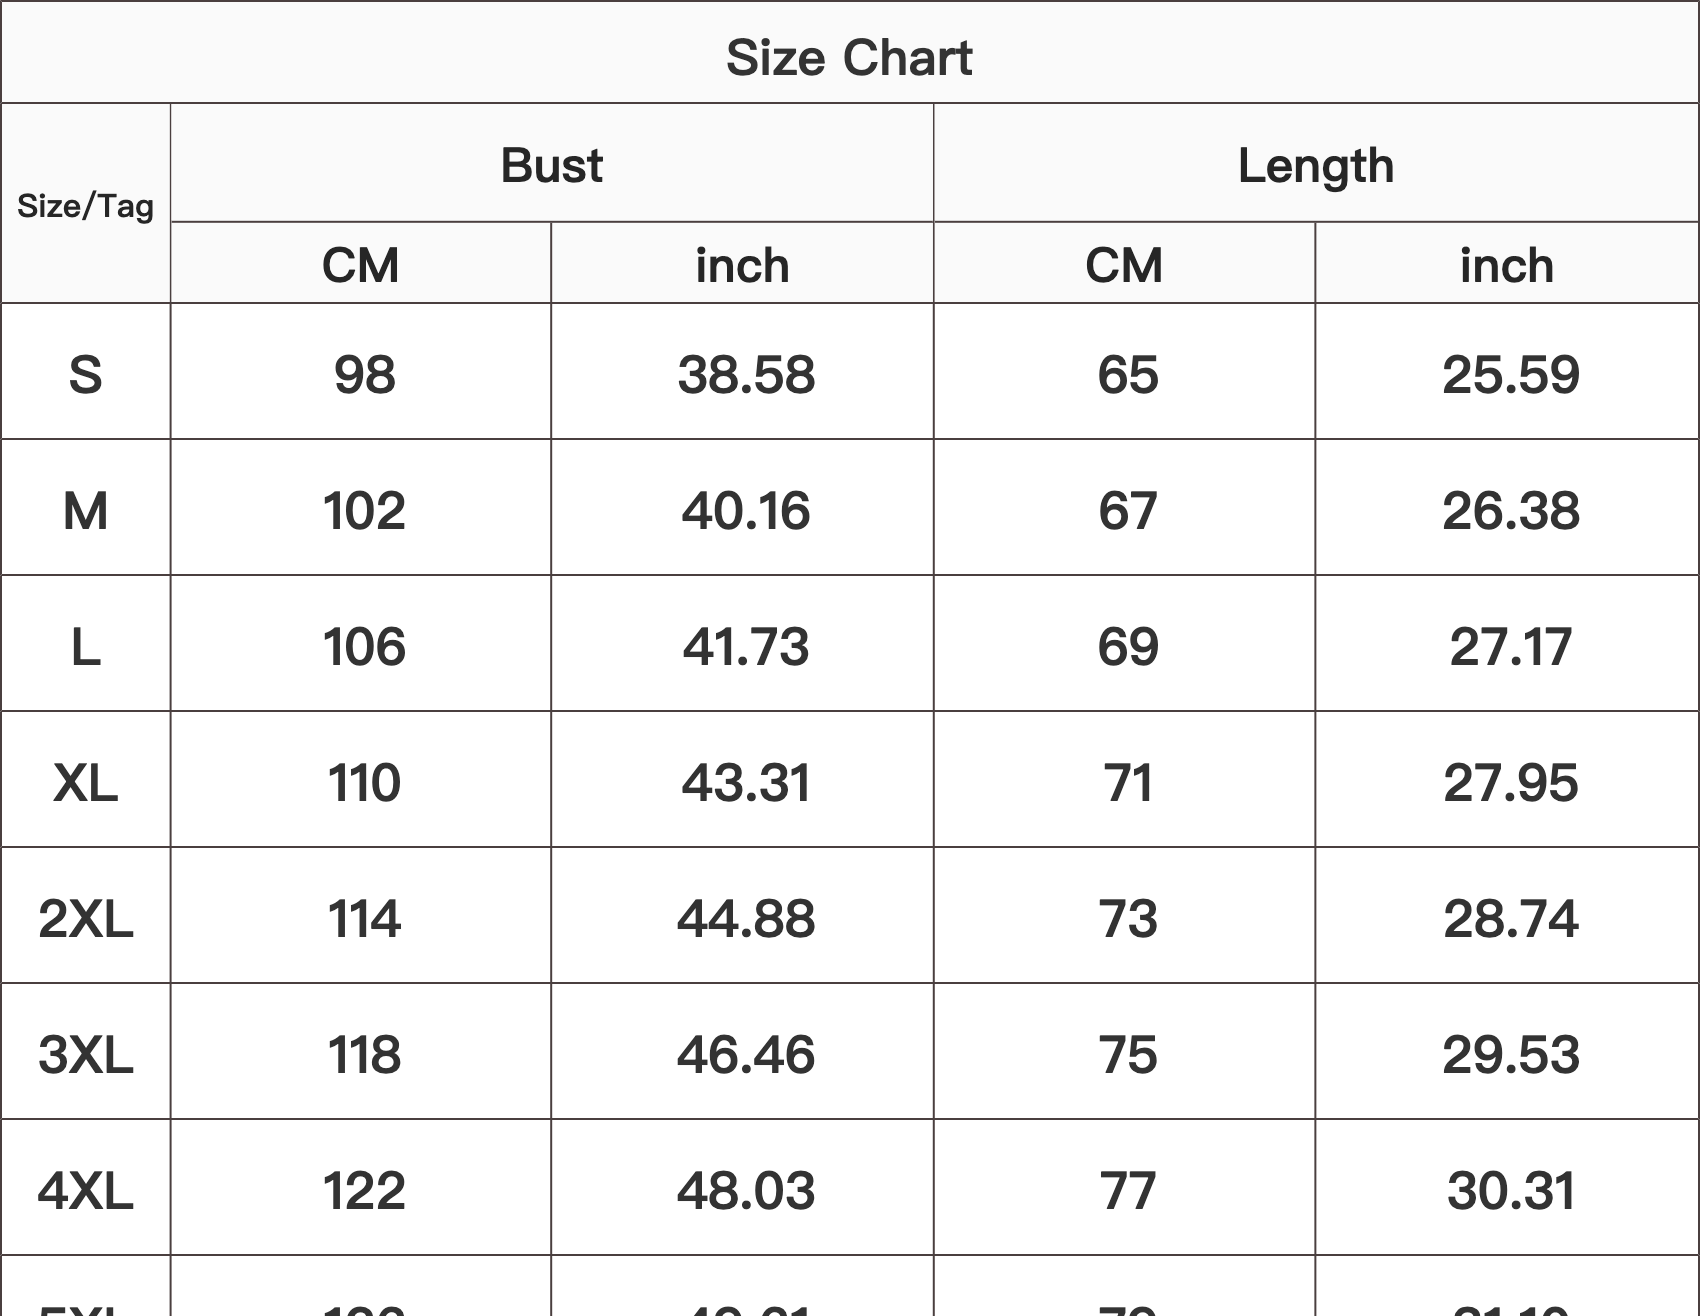
Task: Click the inch subheader under Length
Action: 1506,265
